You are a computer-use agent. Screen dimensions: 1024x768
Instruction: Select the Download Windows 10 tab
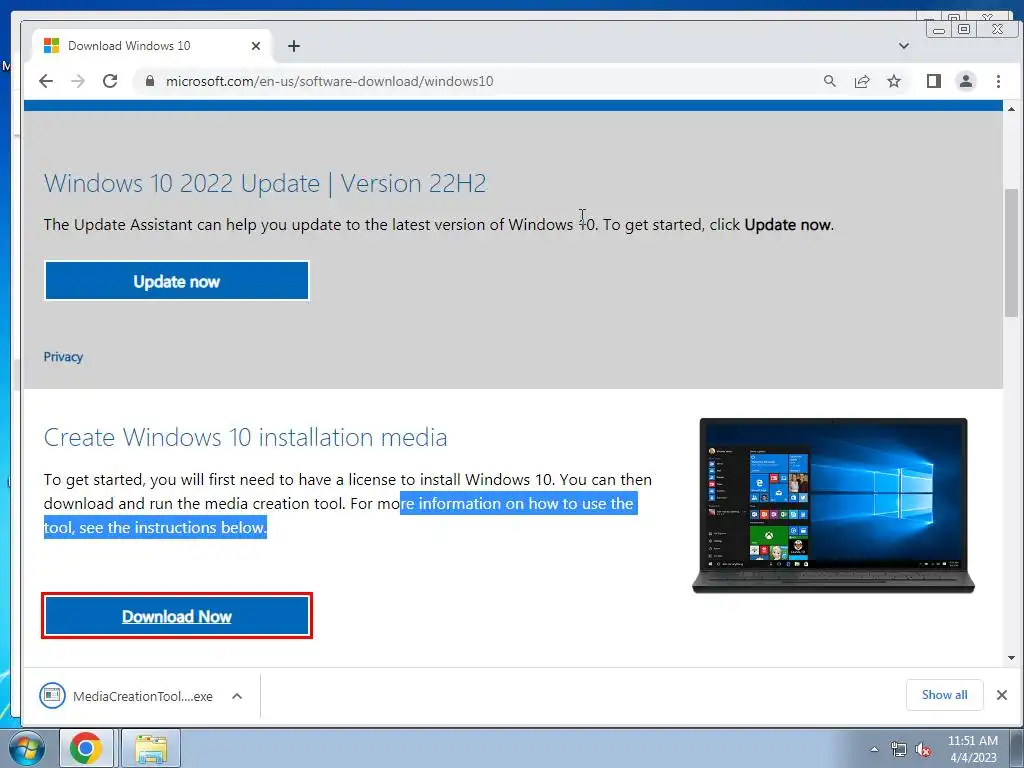point(152,46)
